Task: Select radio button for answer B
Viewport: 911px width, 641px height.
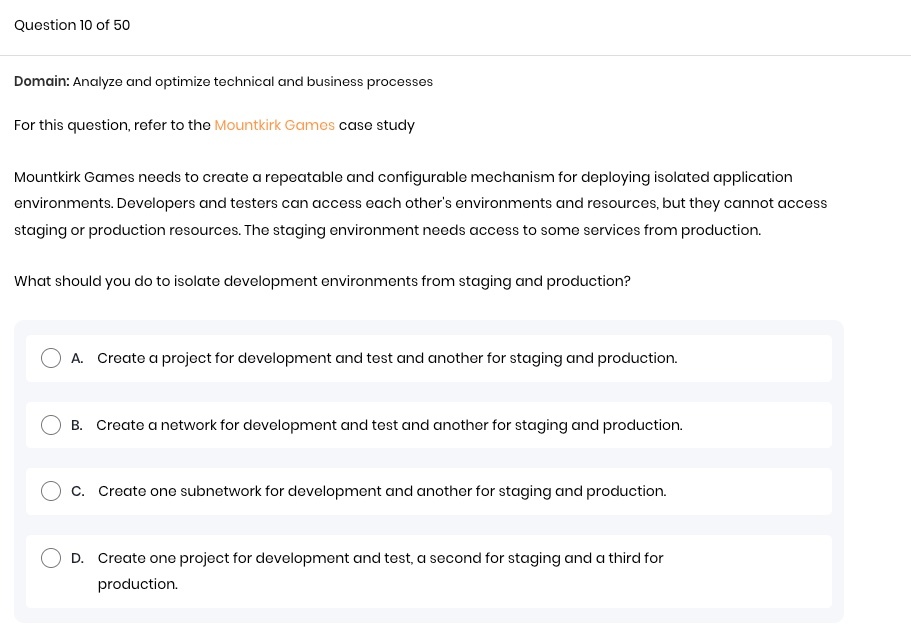Action: point(51,425)
